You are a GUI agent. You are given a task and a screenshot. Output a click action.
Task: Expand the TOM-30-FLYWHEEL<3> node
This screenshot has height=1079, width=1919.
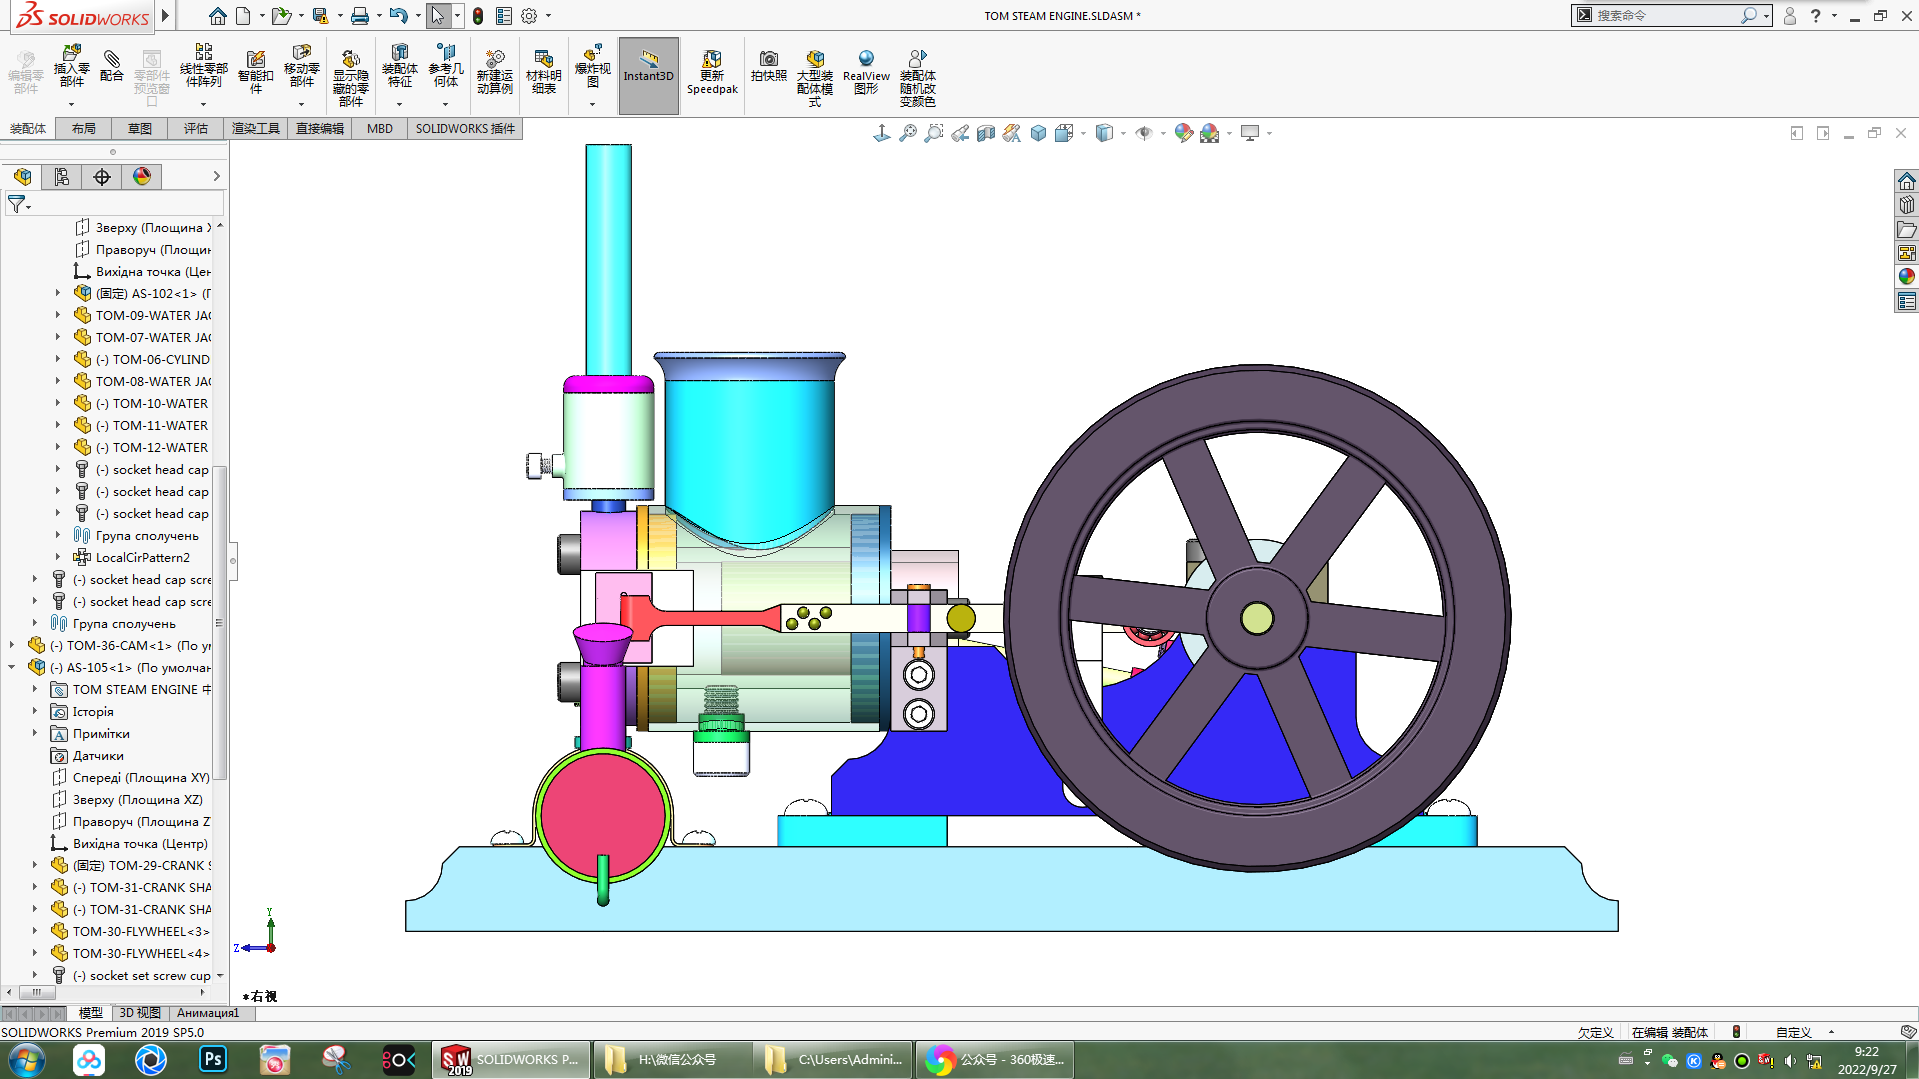click(35, 932)
